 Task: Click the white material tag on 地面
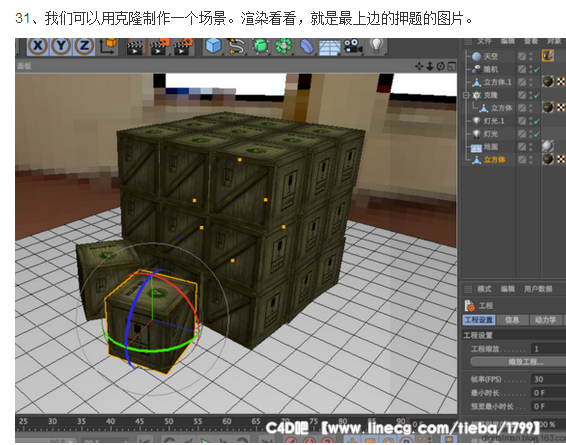click(548, 146)
